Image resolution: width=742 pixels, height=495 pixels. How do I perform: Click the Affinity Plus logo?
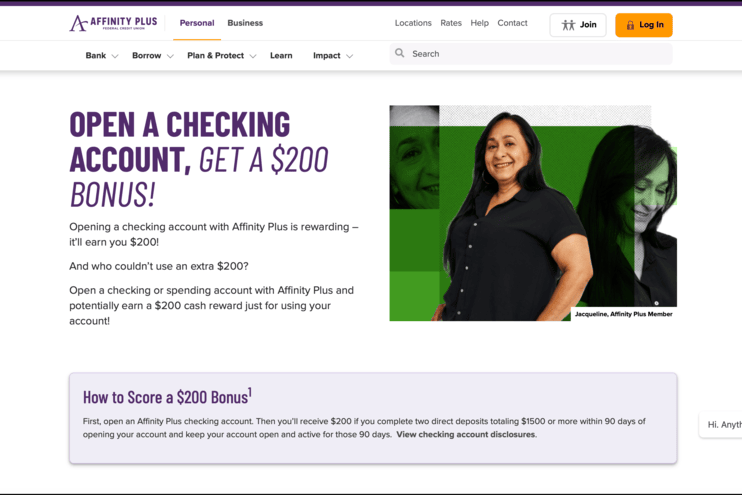pos(113,23)
